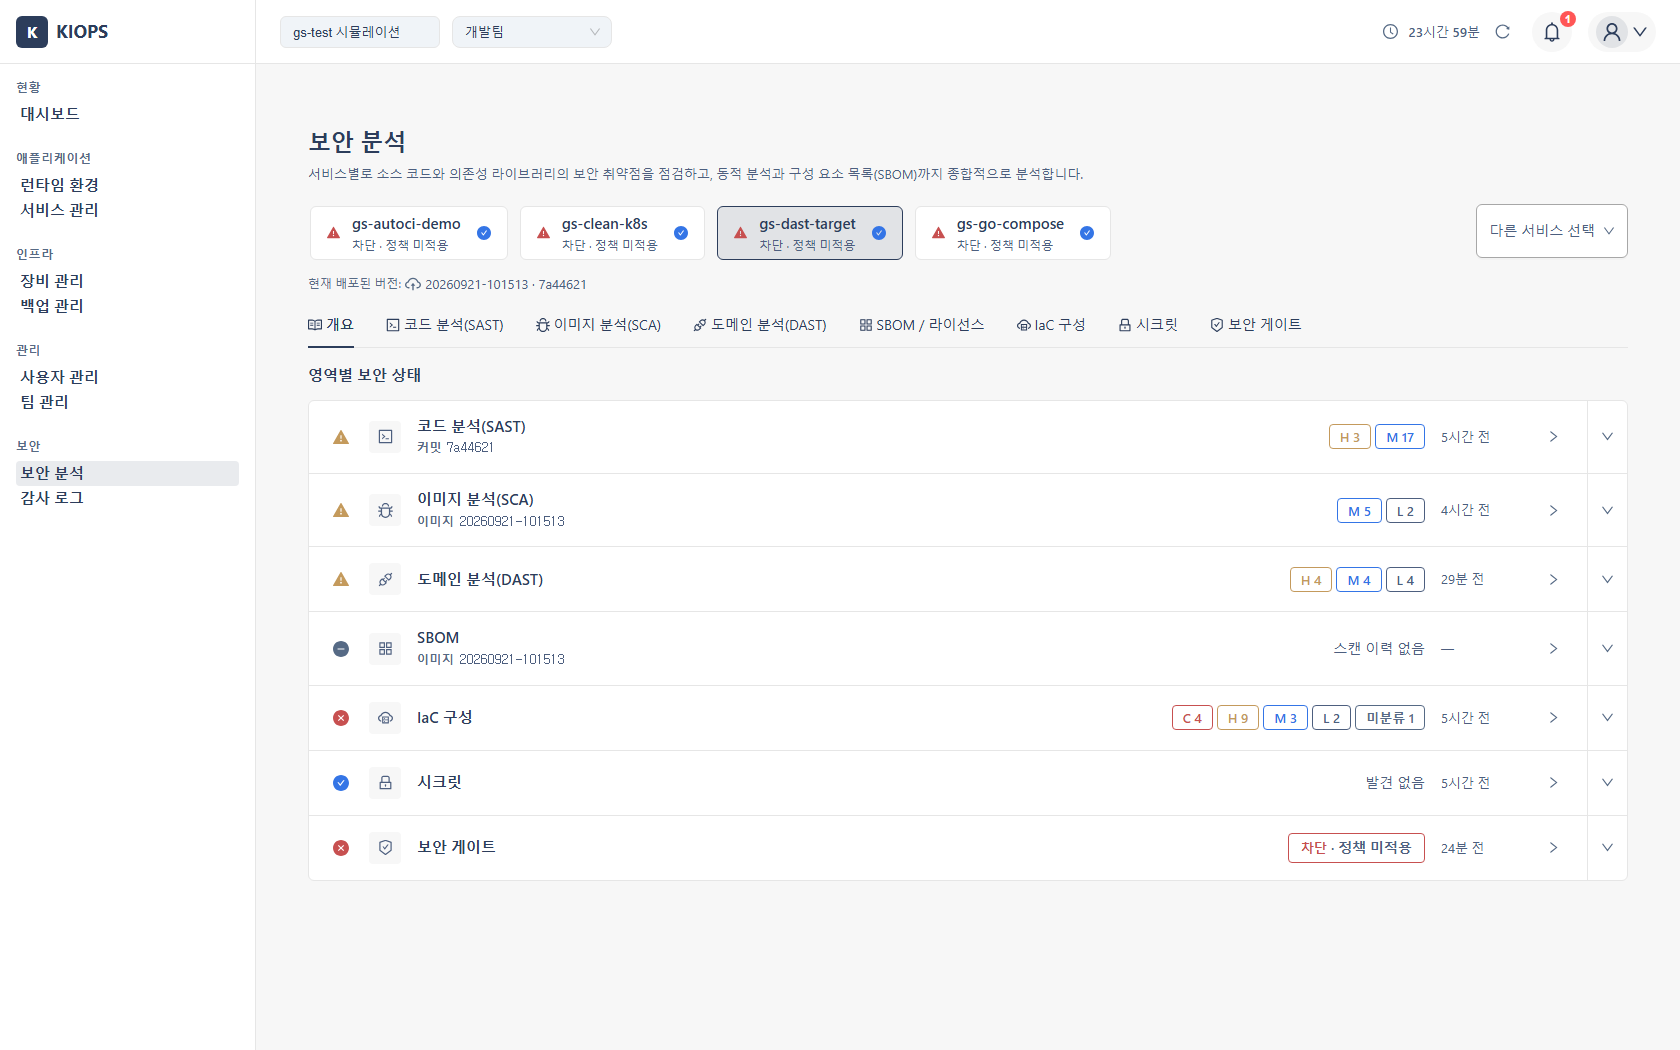This screenshot has width=1680, height=1050.
Task: Open the 시크릿 tab
Action: tap(1148, 325)
